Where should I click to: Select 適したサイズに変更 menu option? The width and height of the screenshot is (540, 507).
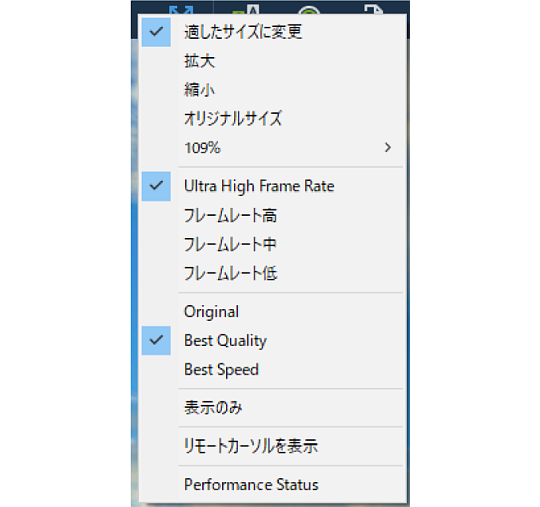[x=272, y=32]
